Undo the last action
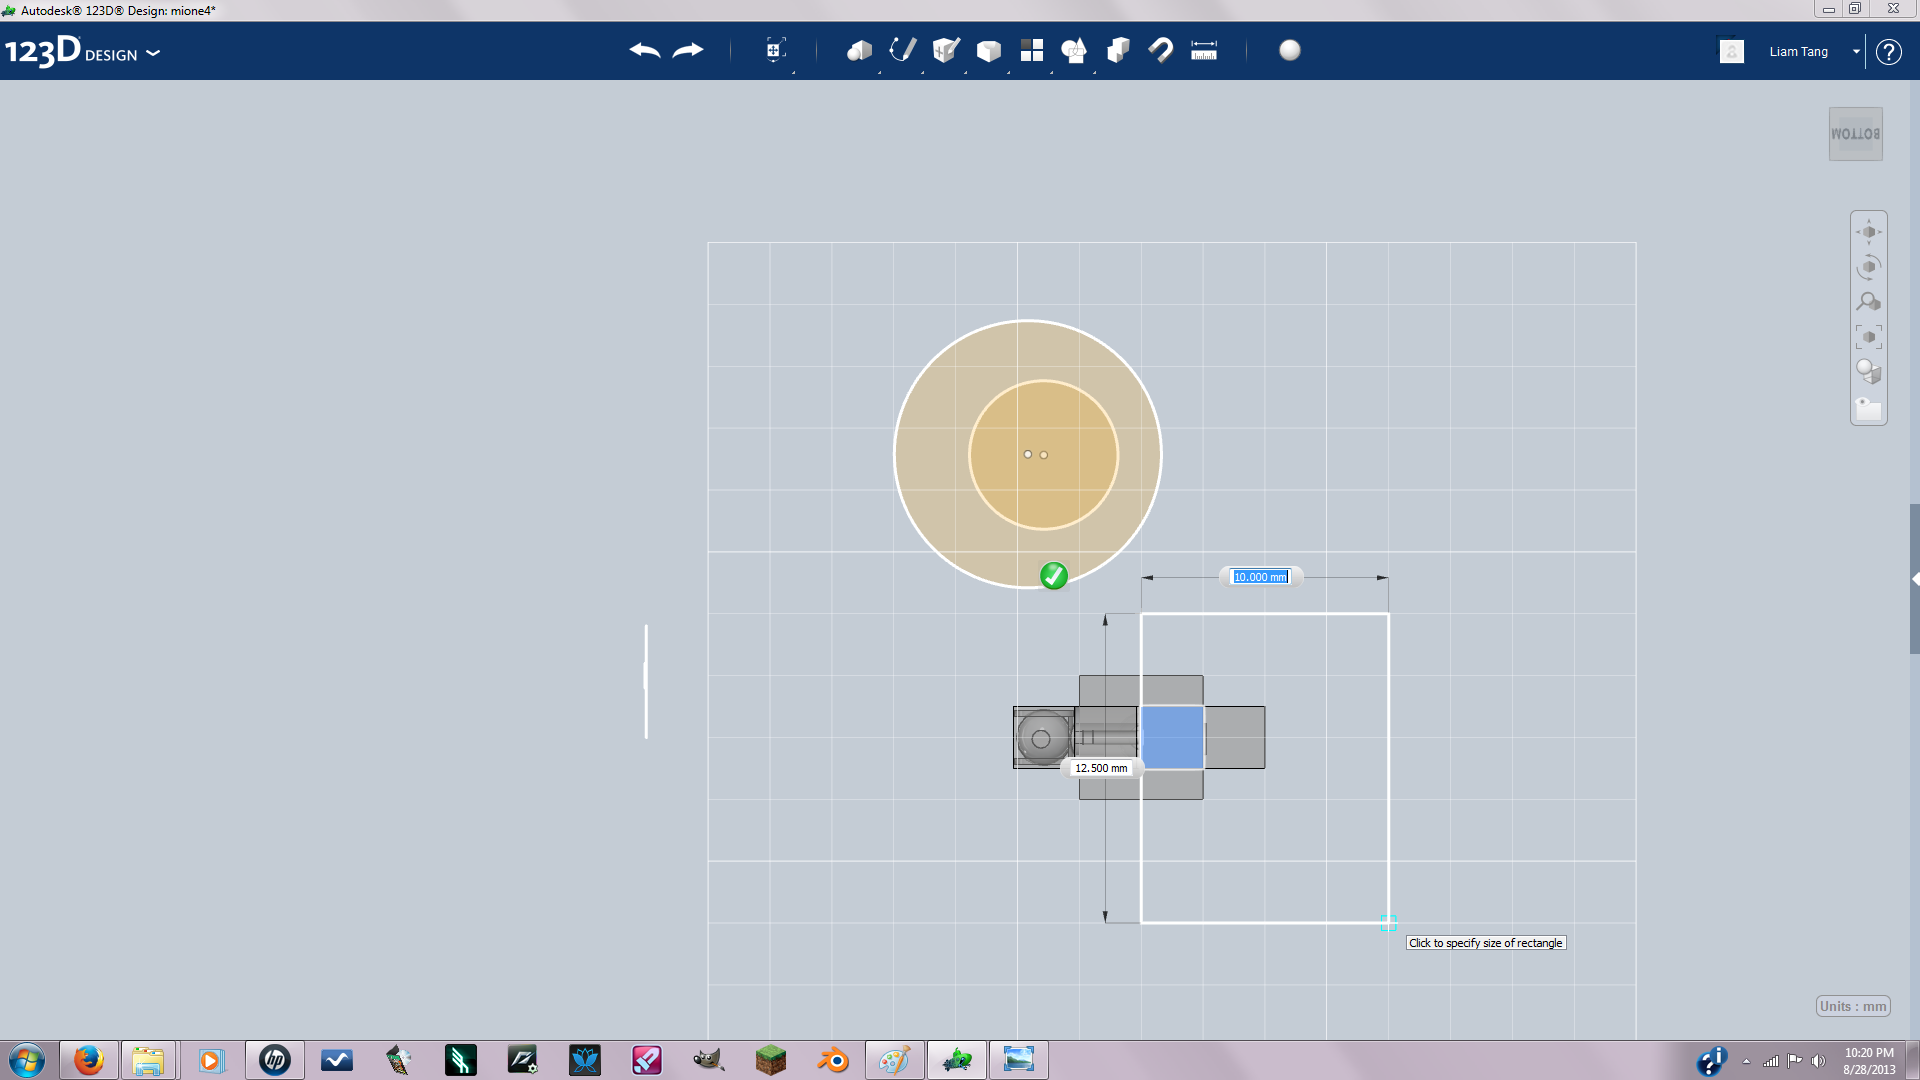1920x1080 pixels. click(645, 50)
